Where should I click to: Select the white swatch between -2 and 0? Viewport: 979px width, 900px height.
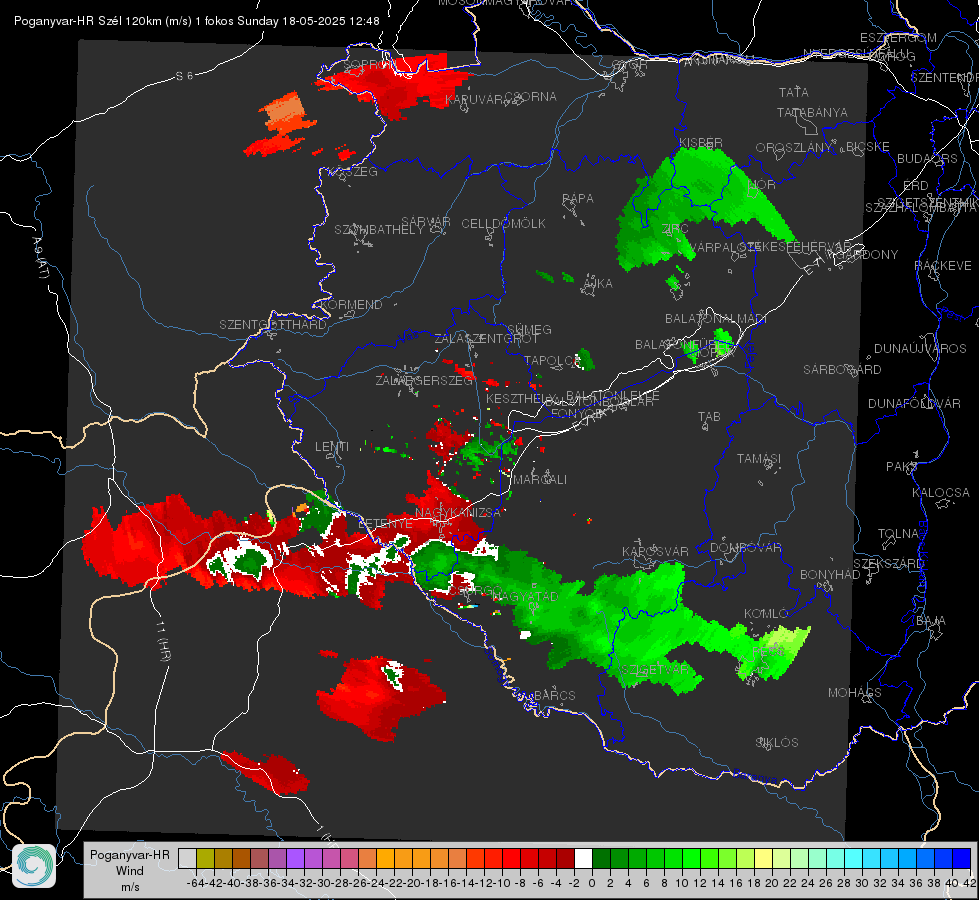pyautogui.click(x=583, y=858)
